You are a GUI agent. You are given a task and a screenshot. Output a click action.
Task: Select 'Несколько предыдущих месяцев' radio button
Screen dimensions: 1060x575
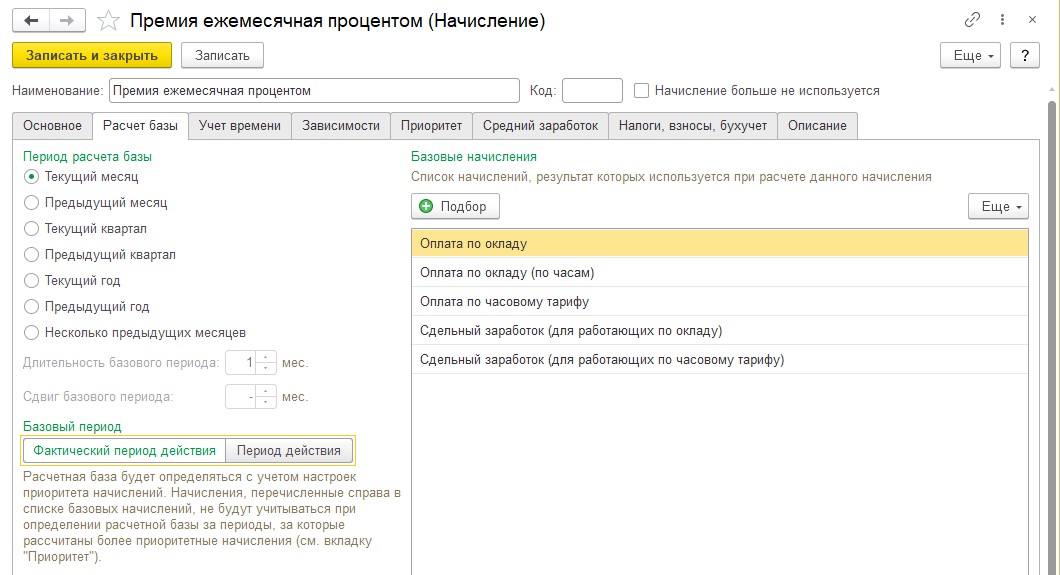coord(31,332)
